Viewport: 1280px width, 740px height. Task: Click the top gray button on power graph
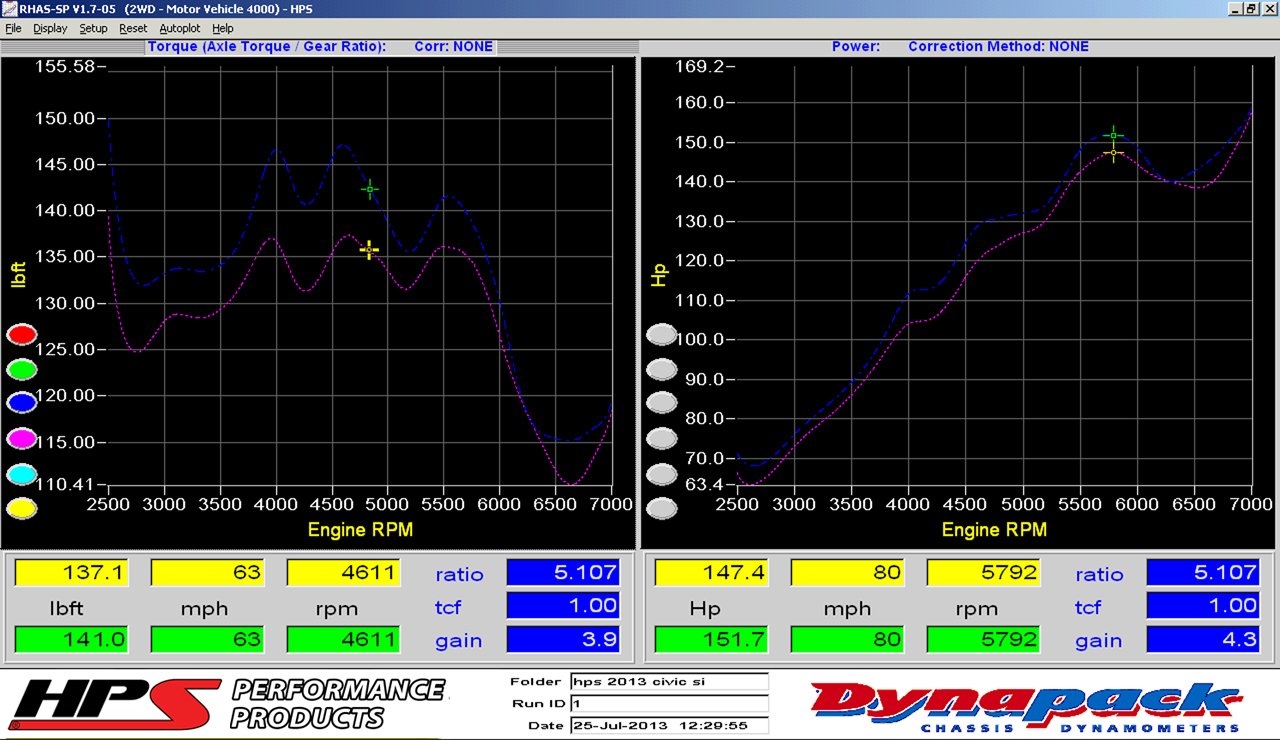coord(662,335)
